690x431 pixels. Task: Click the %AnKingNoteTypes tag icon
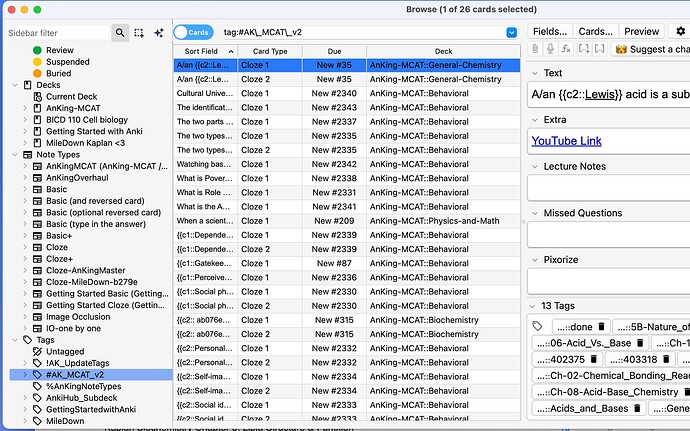pyautogui.click(x=38, y=386)
